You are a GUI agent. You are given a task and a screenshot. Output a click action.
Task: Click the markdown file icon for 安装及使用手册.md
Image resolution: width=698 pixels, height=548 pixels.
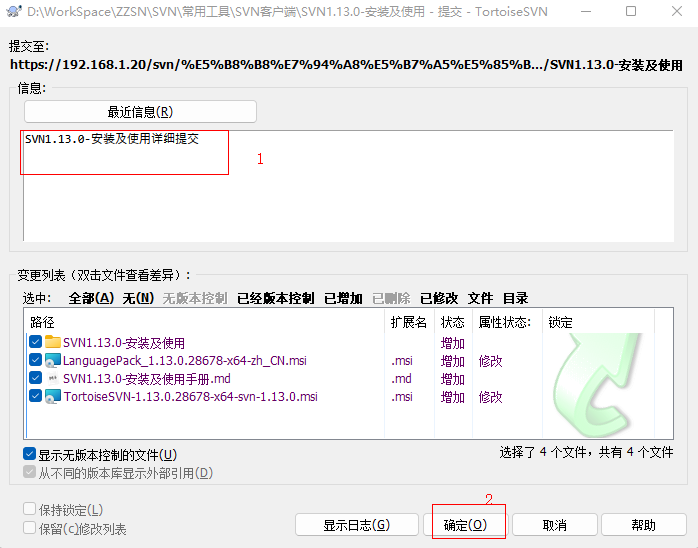coord(53,379)
